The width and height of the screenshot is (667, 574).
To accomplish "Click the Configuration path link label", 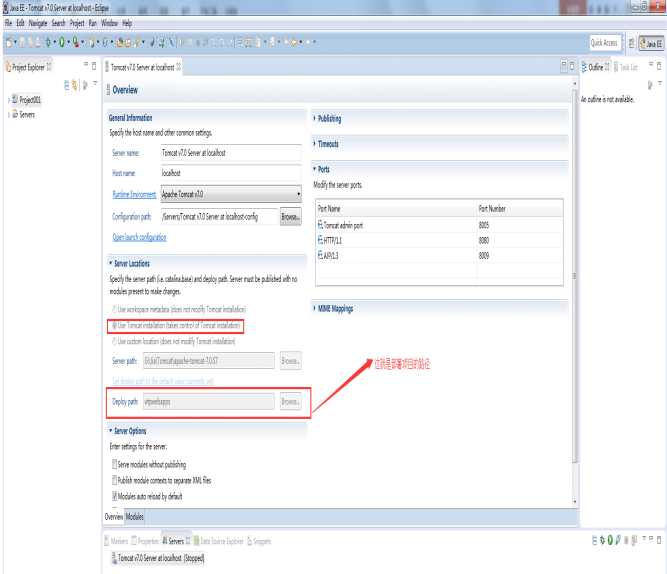I will pos(132,217).
